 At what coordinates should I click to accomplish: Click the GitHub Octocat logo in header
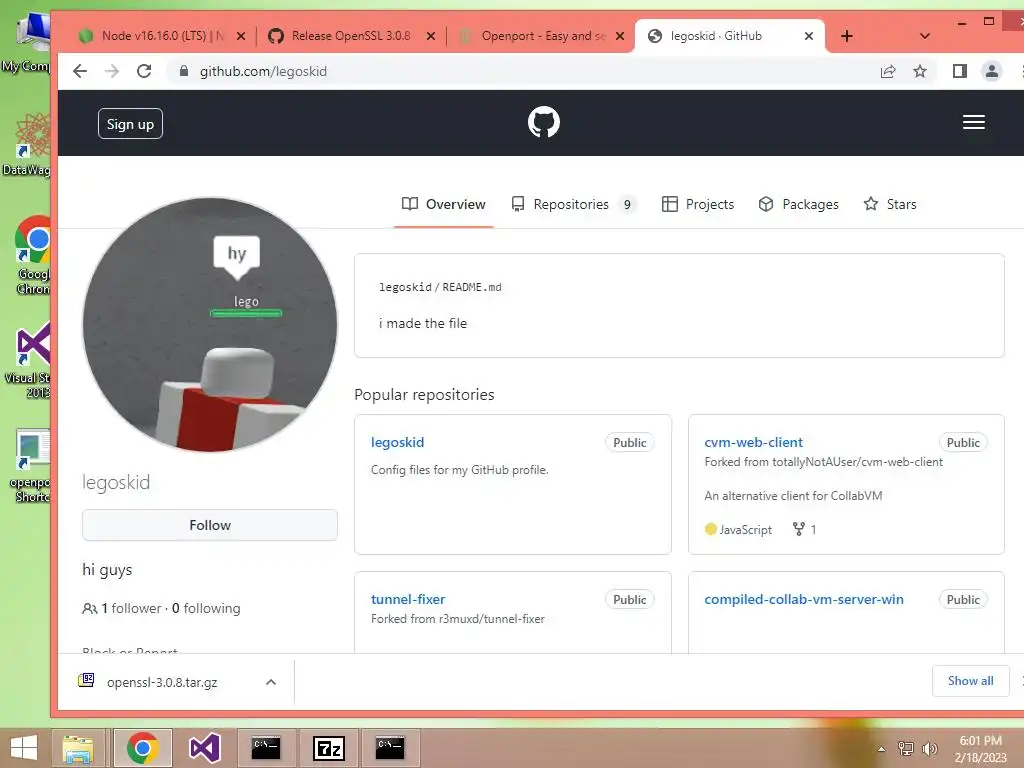coord(543,122)
